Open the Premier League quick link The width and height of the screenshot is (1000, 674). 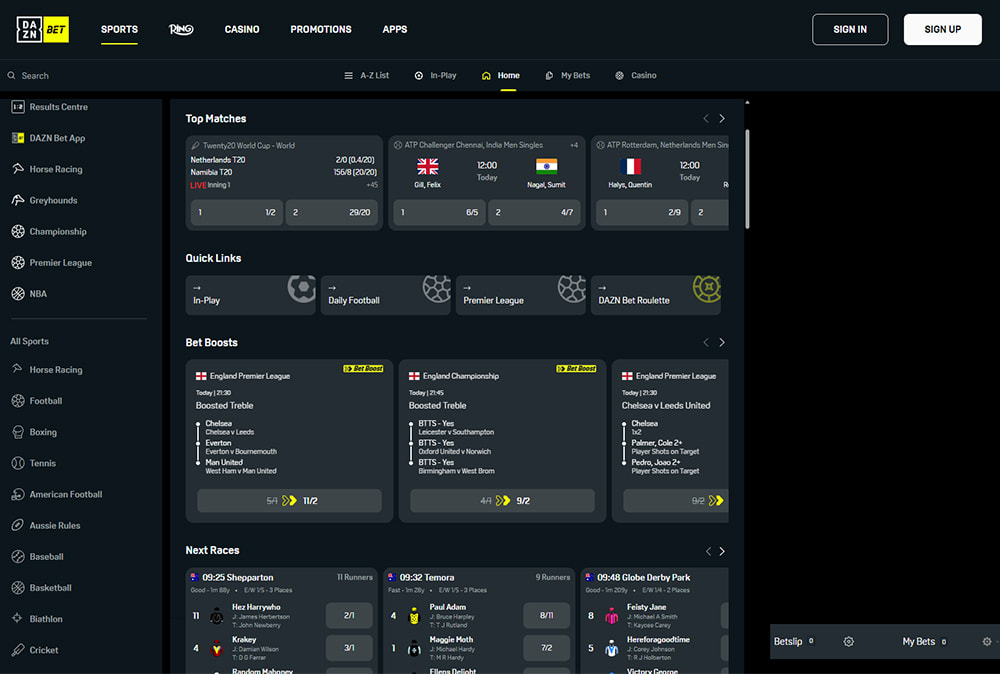tap(520, 296)
